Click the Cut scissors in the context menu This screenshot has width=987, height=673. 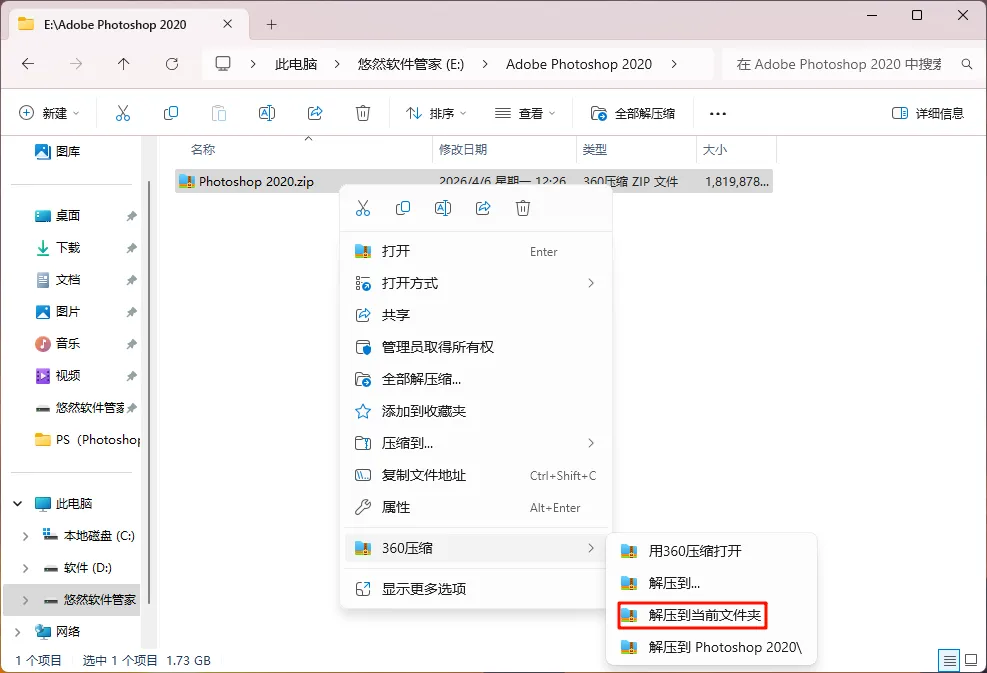[363, 208]
